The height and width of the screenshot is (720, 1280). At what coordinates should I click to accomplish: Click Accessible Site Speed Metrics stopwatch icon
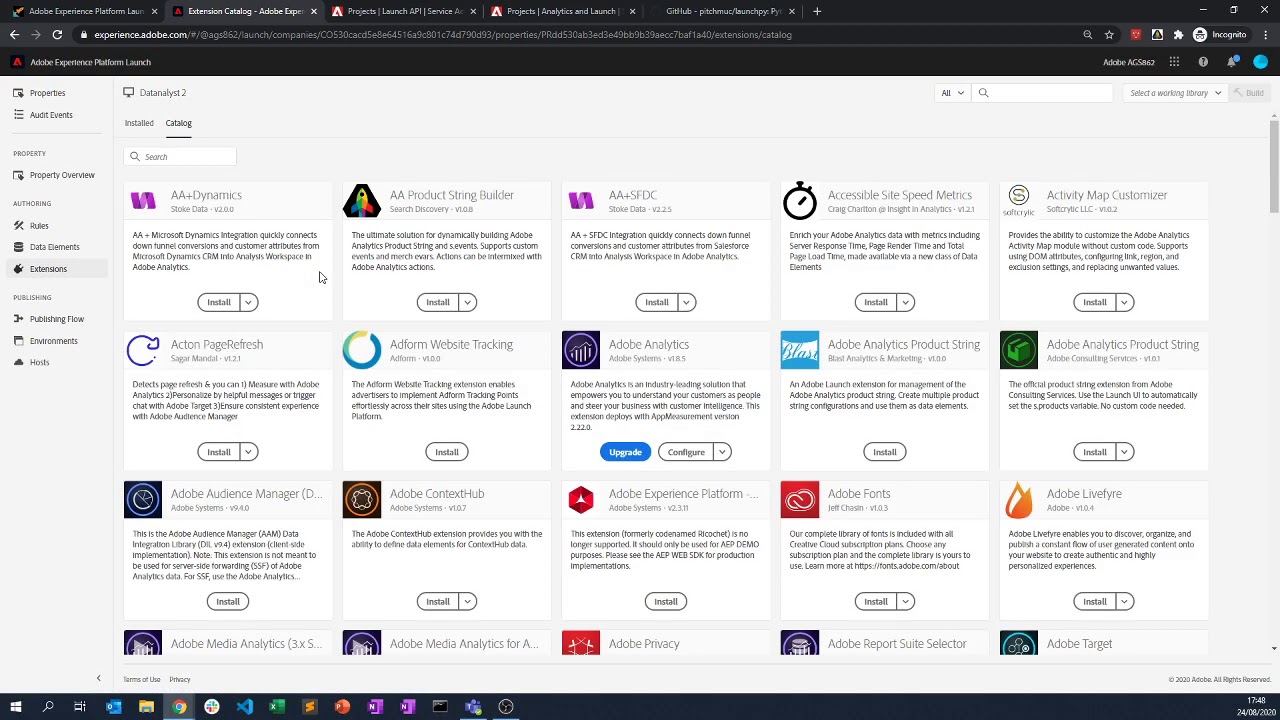[x=800, y=201]
